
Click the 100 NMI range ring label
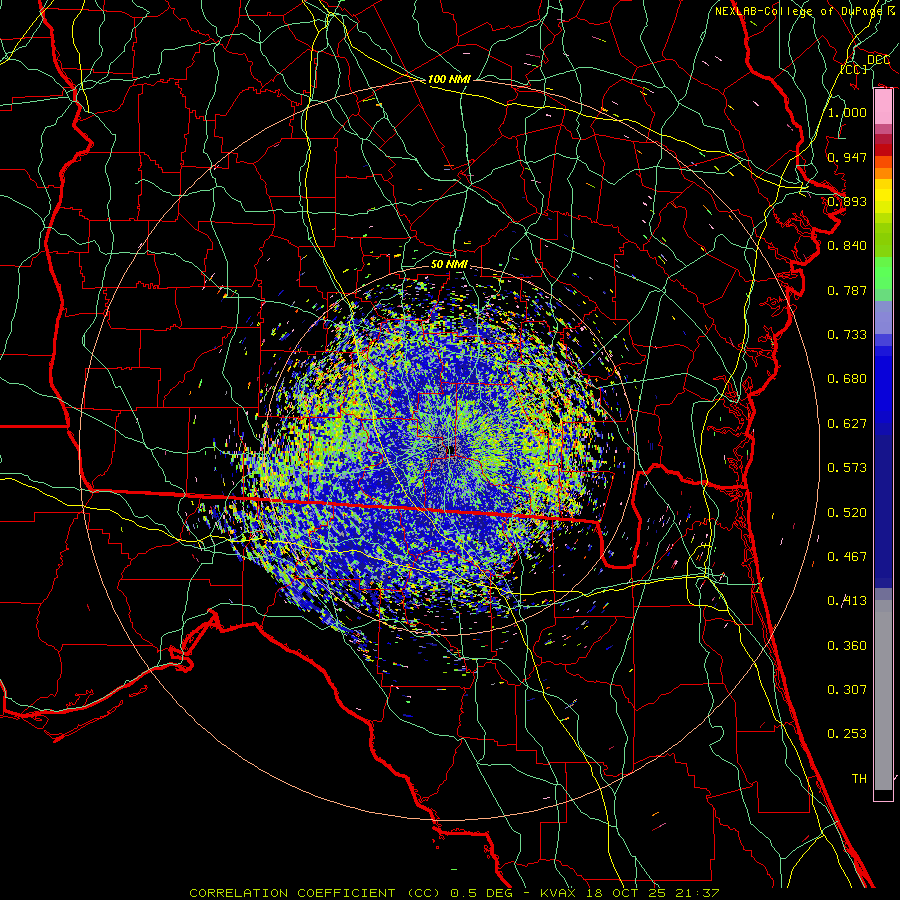[x=449, y=79]
